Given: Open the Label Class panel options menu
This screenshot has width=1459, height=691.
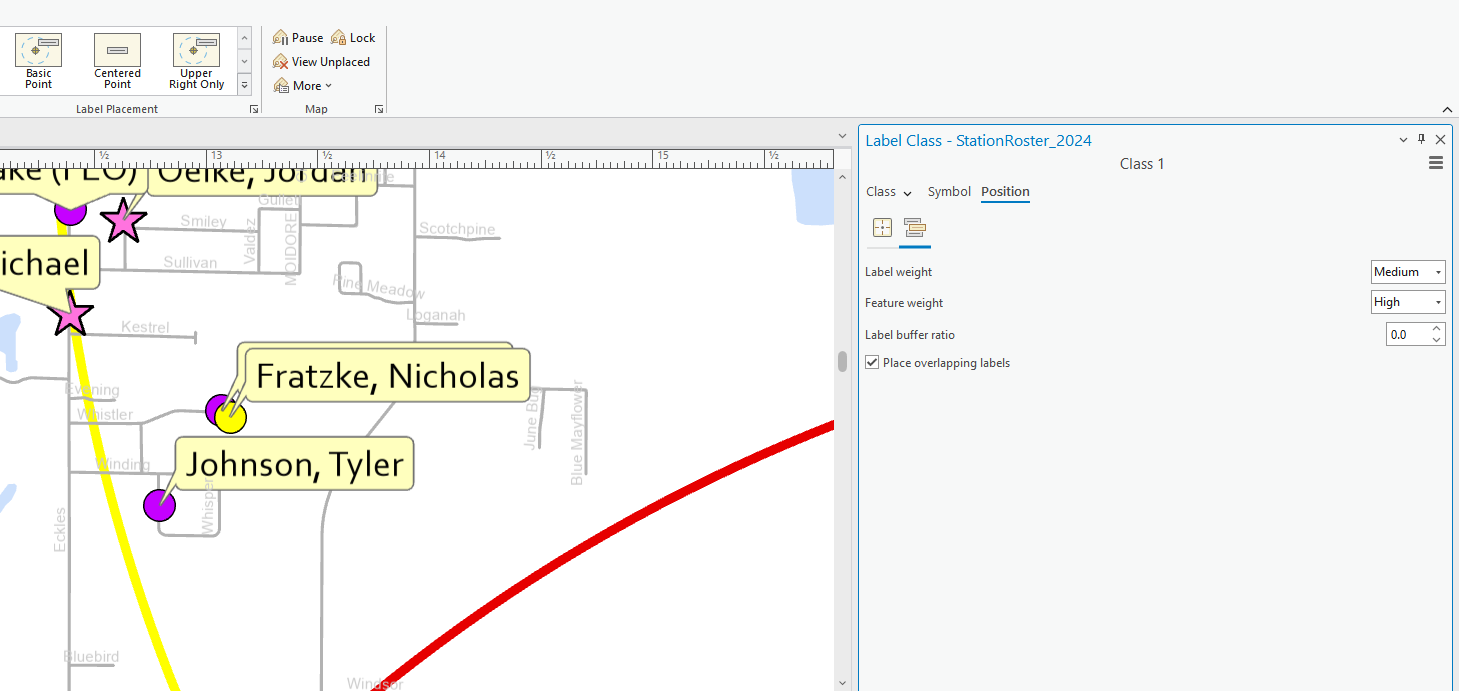Looking at the screenshot, I should [x=1436, y=162].
